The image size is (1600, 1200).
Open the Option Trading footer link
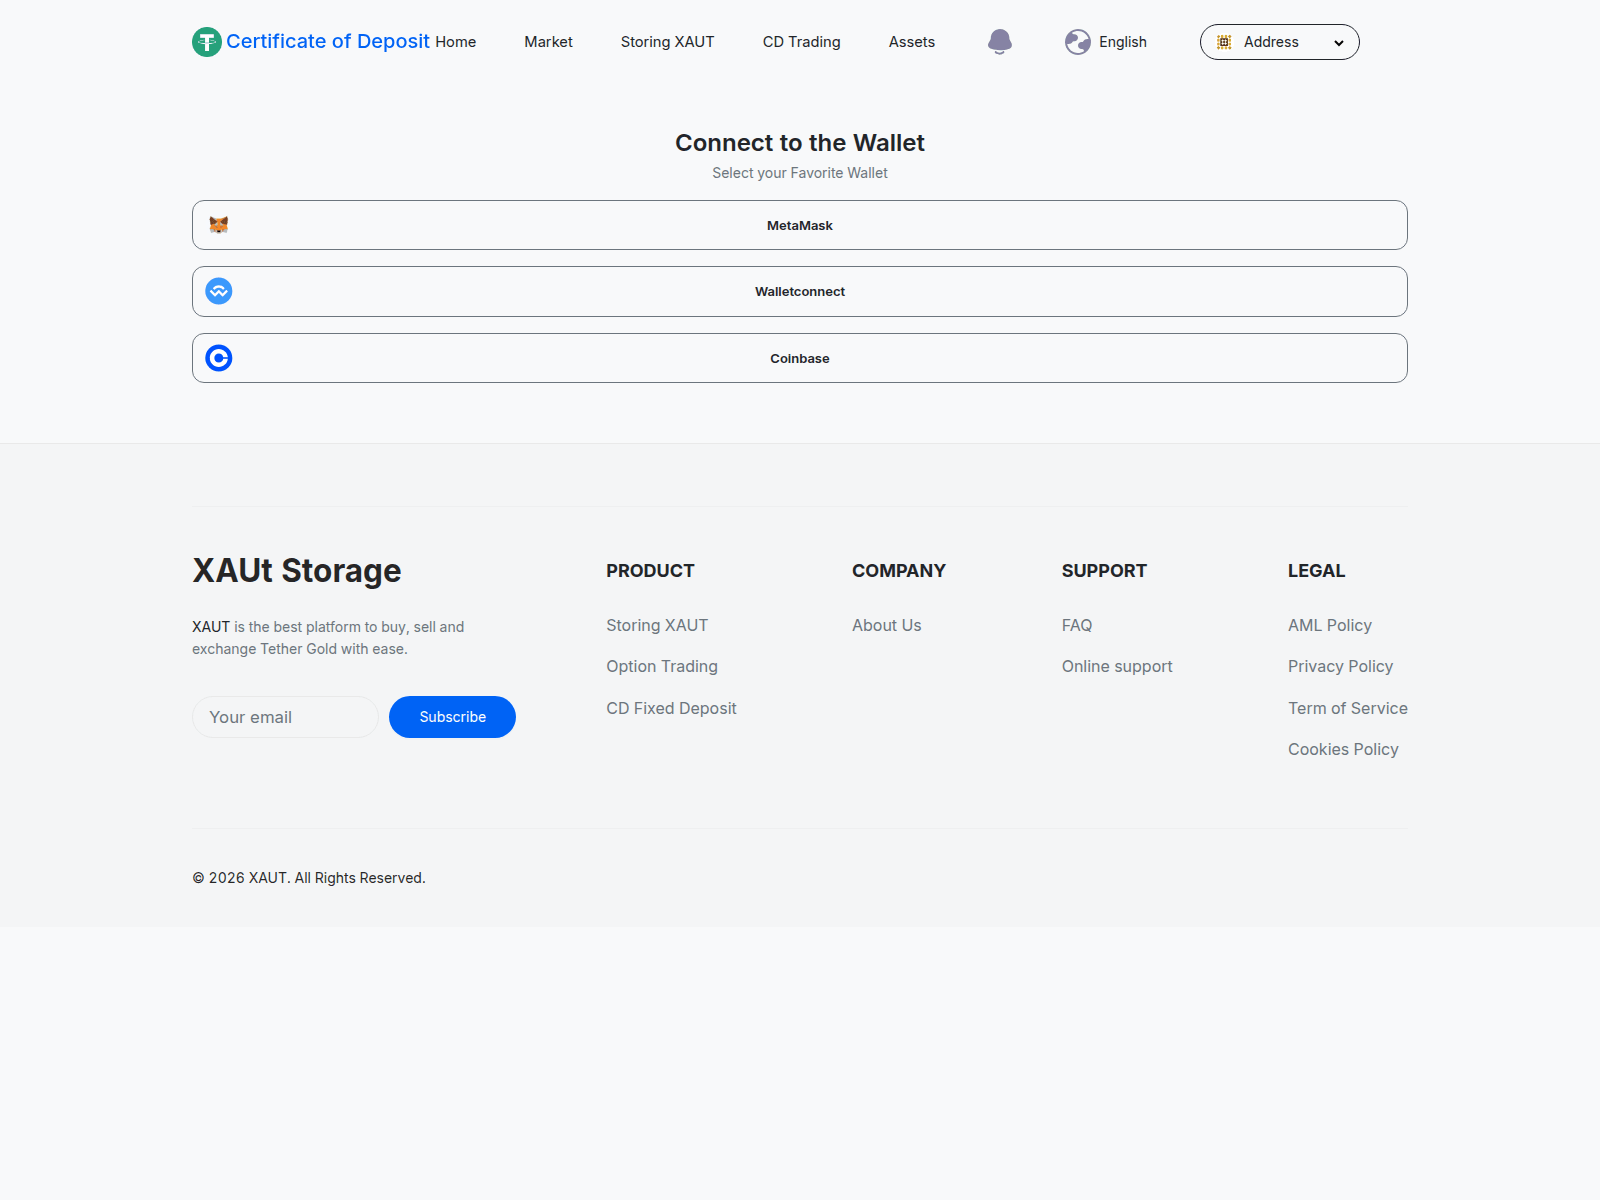[661, 666]
